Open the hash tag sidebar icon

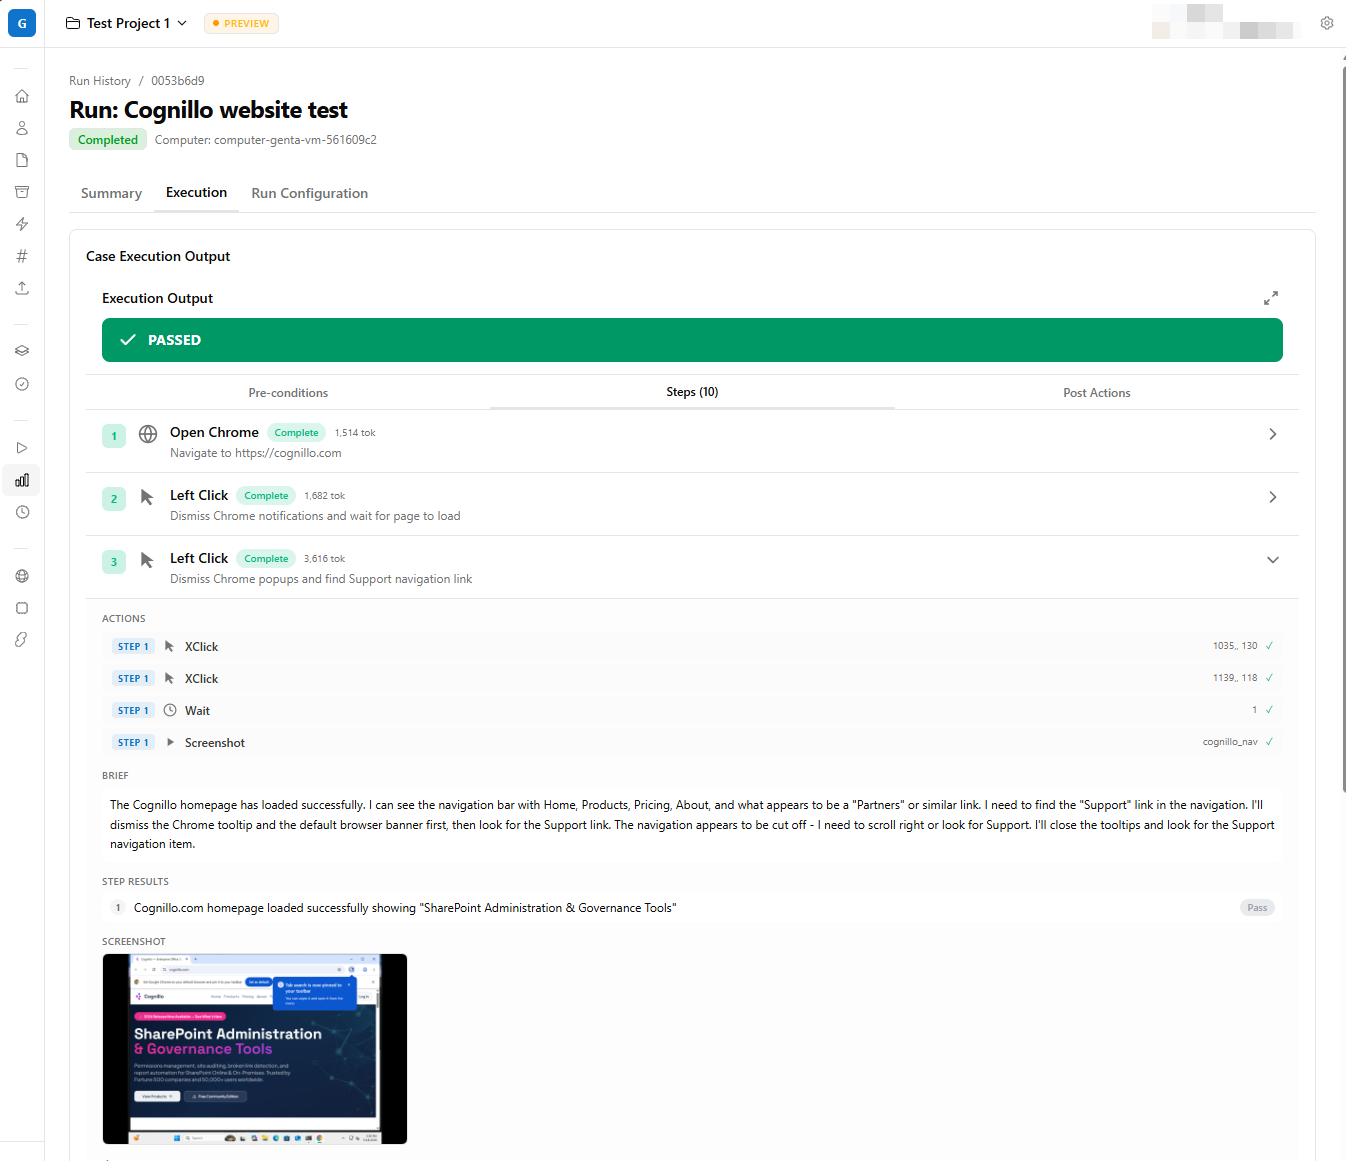click(22, 256)
